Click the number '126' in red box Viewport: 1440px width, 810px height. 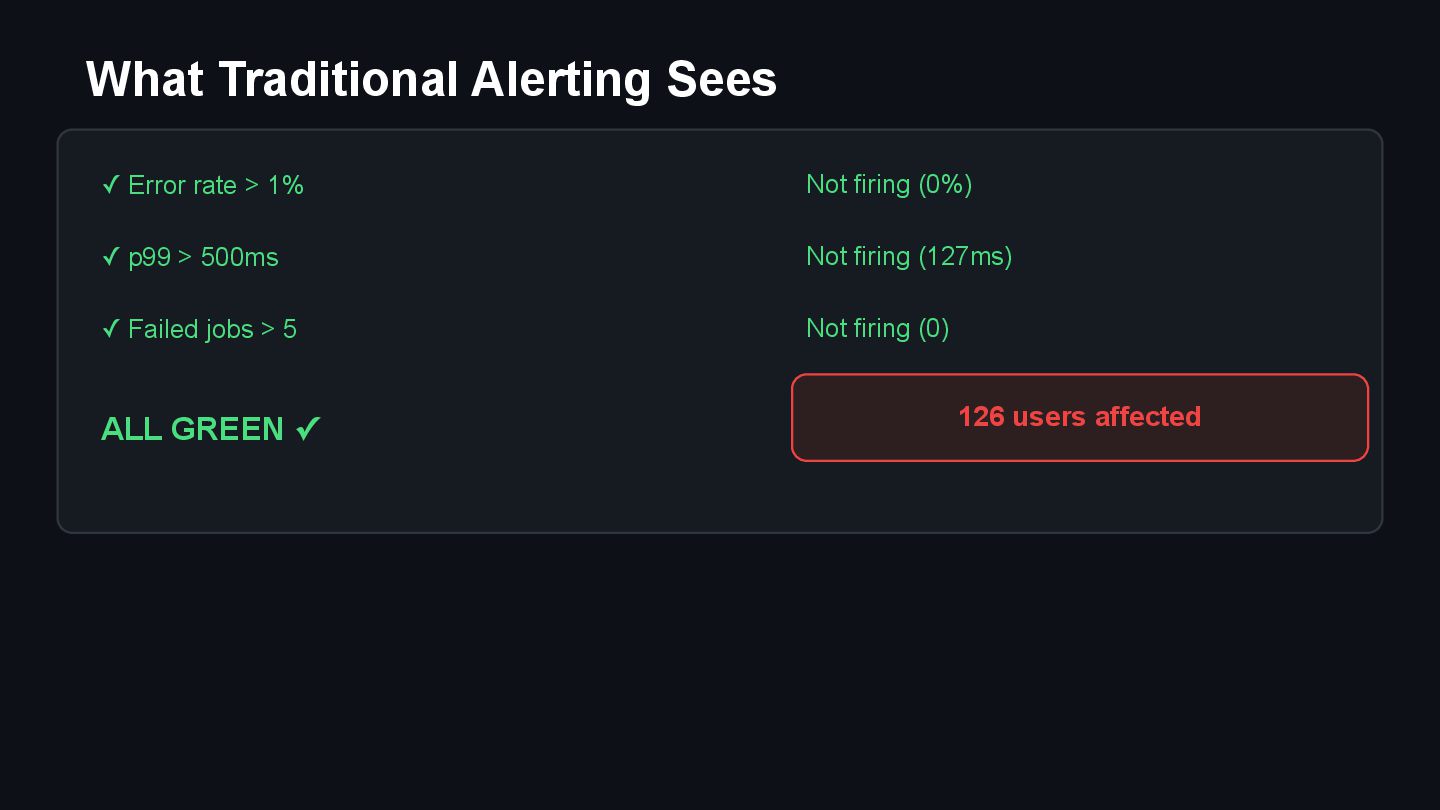[980, 416]
